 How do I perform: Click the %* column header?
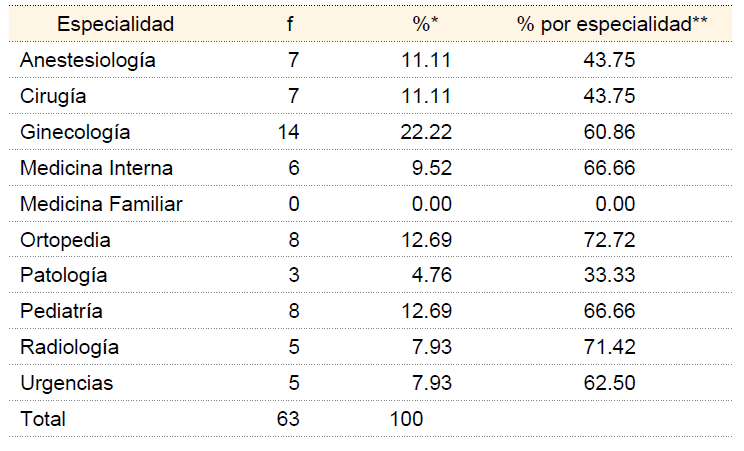point(423,24)
